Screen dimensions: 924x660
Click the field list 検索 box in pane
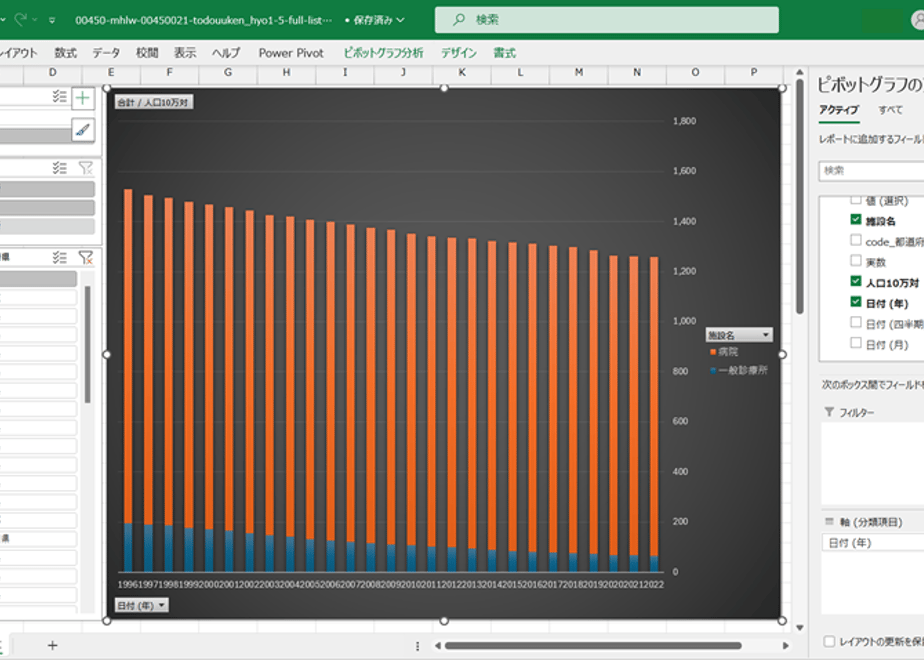click(x=872, y=171)
